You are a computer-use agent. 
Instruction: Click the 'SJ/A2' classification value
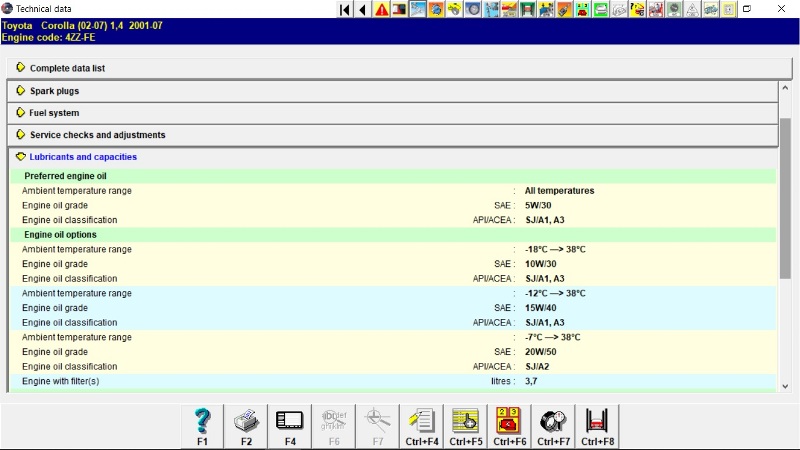tap(537, 367)
